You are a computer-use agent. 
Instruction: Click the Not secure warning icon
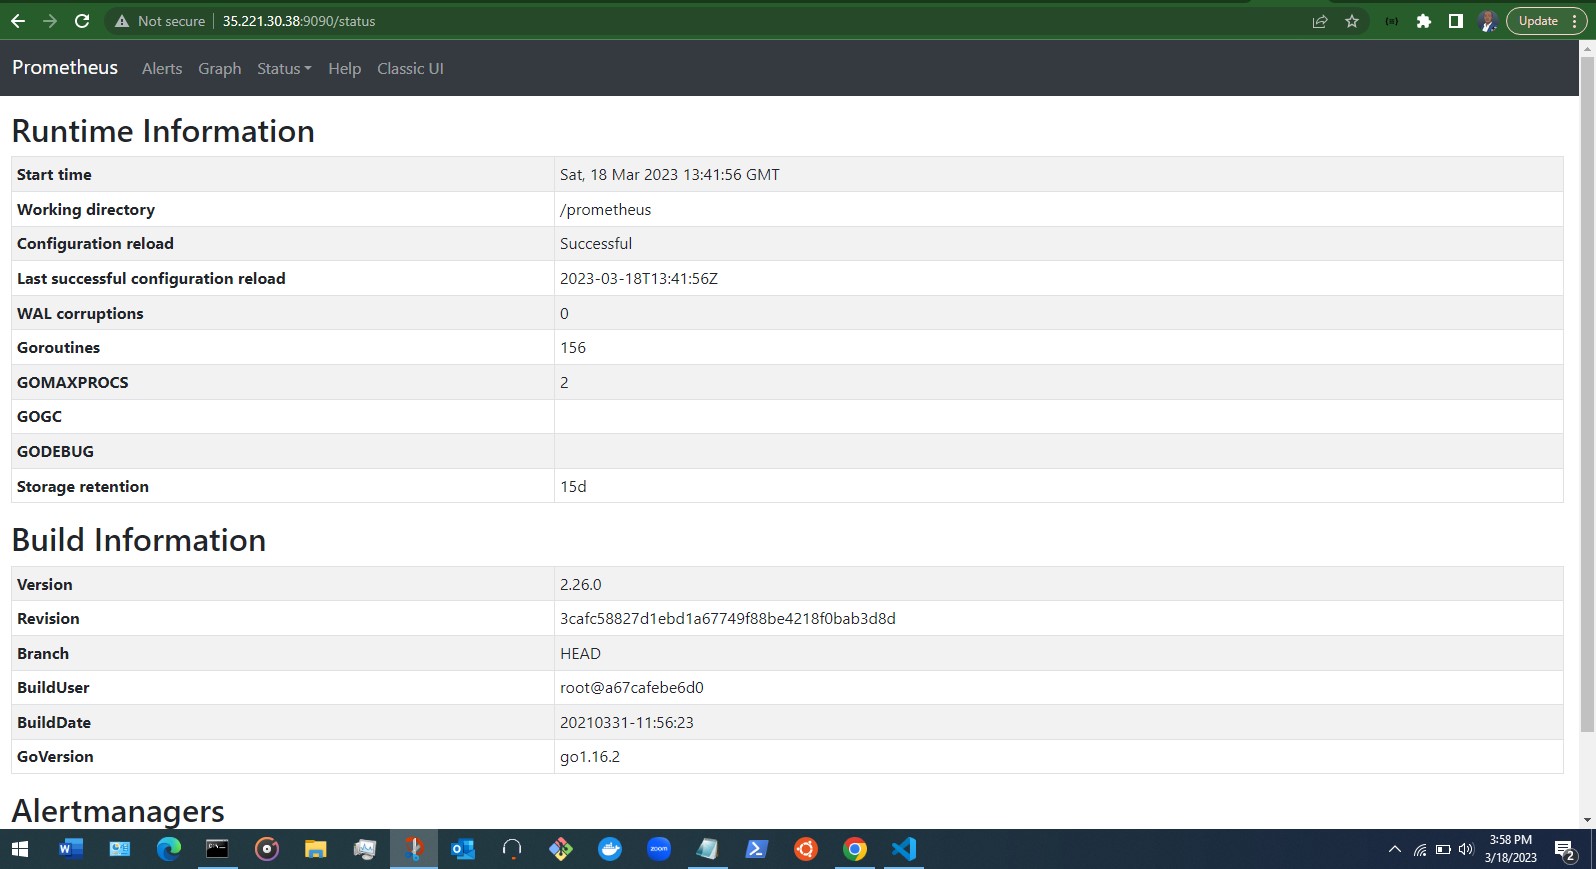coord(122,21)
